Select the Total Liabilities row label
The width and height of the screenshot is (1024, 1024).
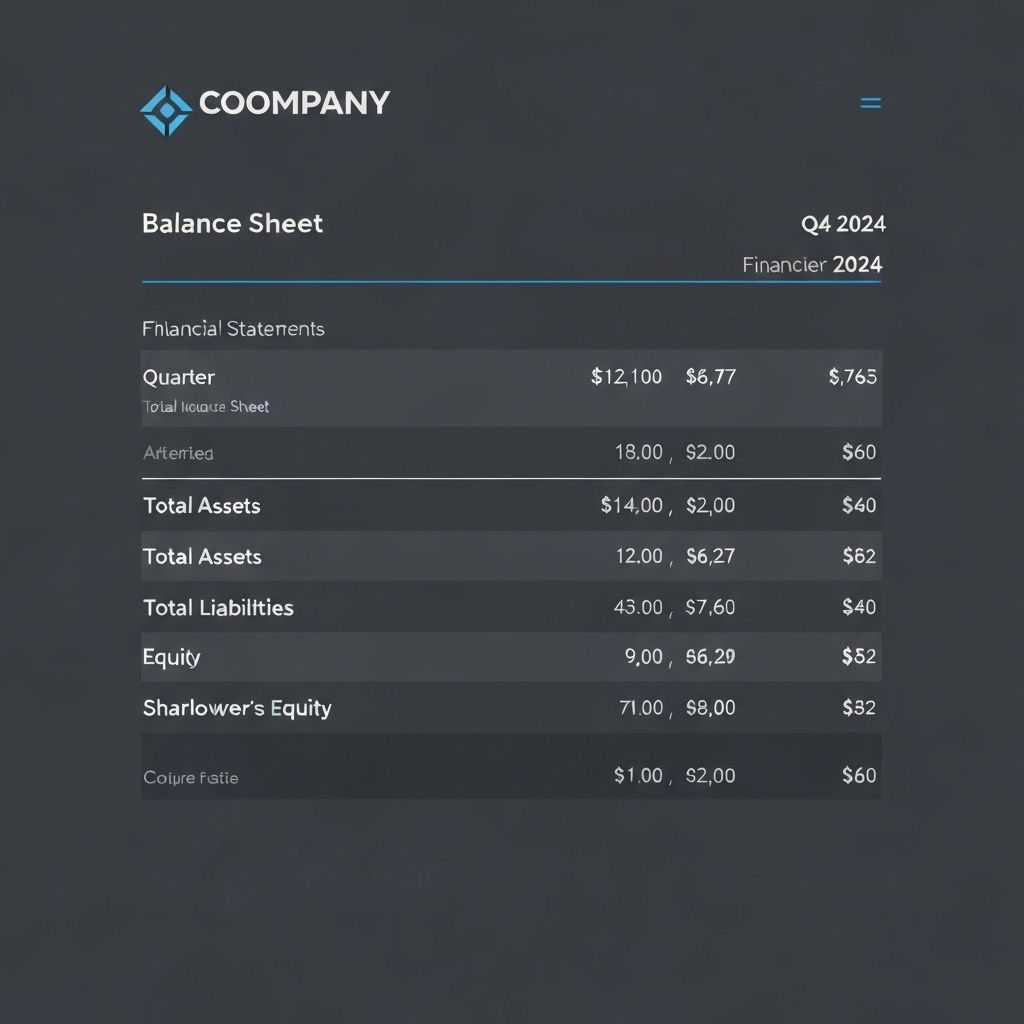point(218,608)
